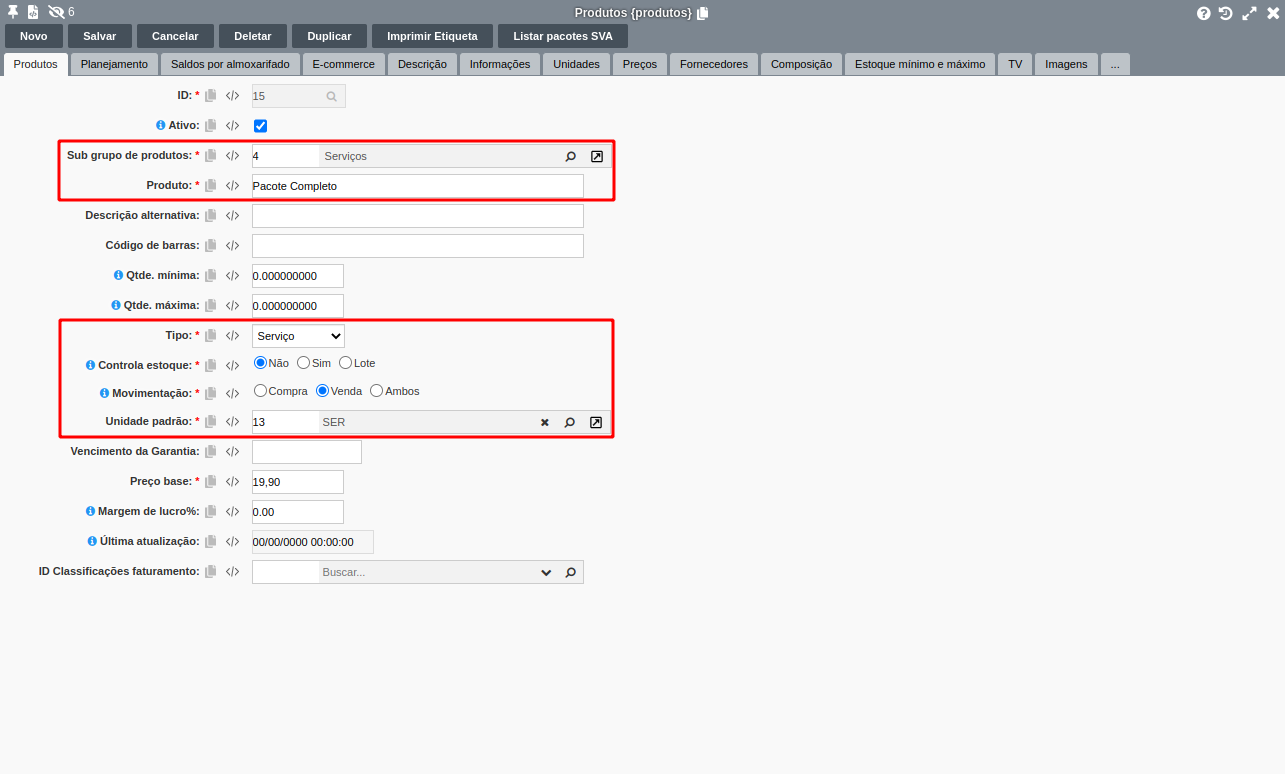Click the info icon beside Última atualização

coord(92,541)
